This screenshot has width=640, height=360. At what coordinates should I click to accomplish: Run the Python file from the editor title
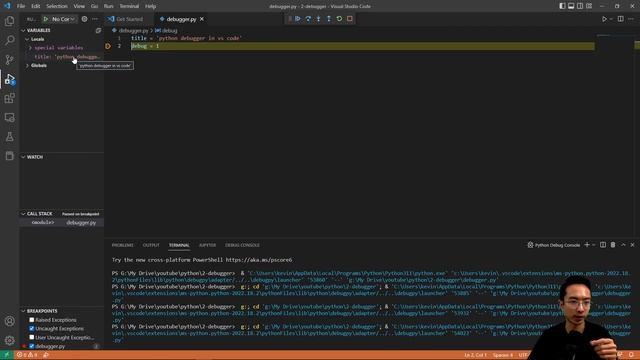click(x=604, y=19)
